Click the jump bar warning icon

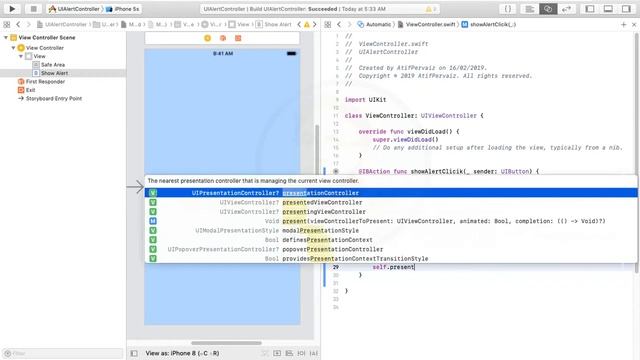pos(307,24)
